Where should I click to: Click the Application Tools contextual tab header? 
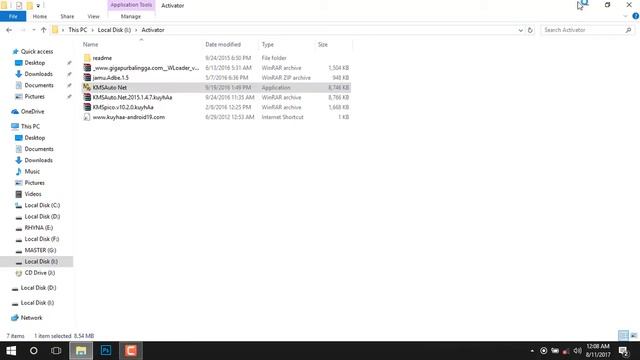click(131, 5)
